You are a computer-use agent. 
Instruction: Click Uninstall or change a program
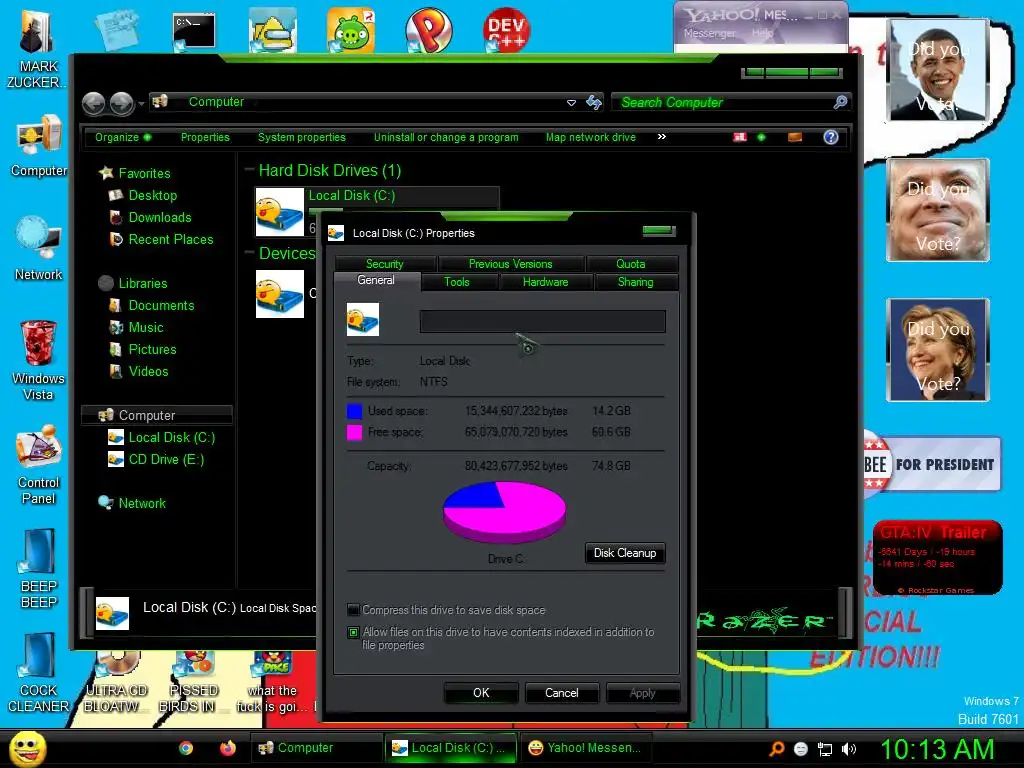446,137
